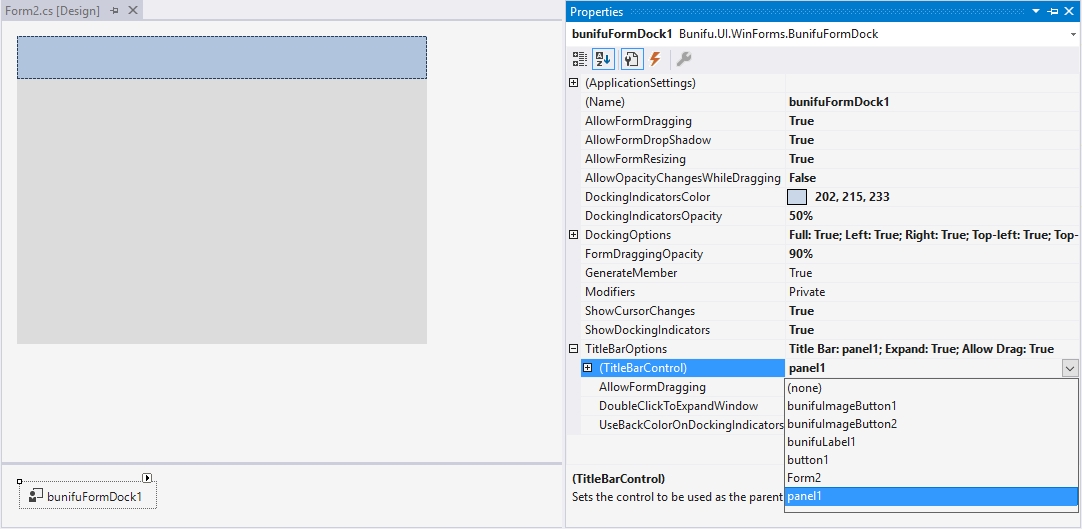Toggle auto-hide pin on Properties panel

point(1053,12)
